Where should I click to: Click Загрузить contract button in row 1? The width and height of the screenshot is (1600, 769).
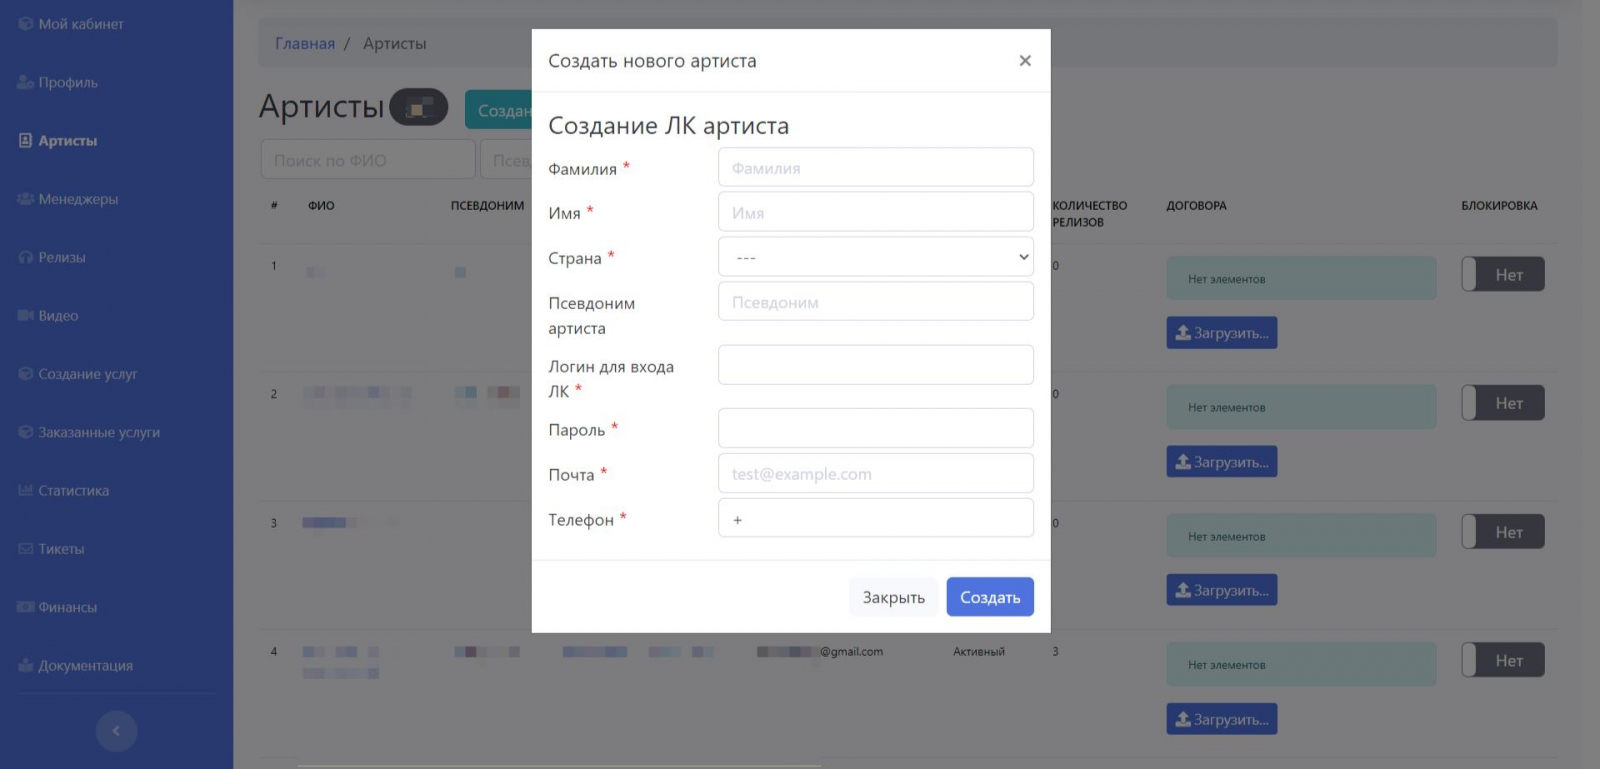[x=1222, y=333]
